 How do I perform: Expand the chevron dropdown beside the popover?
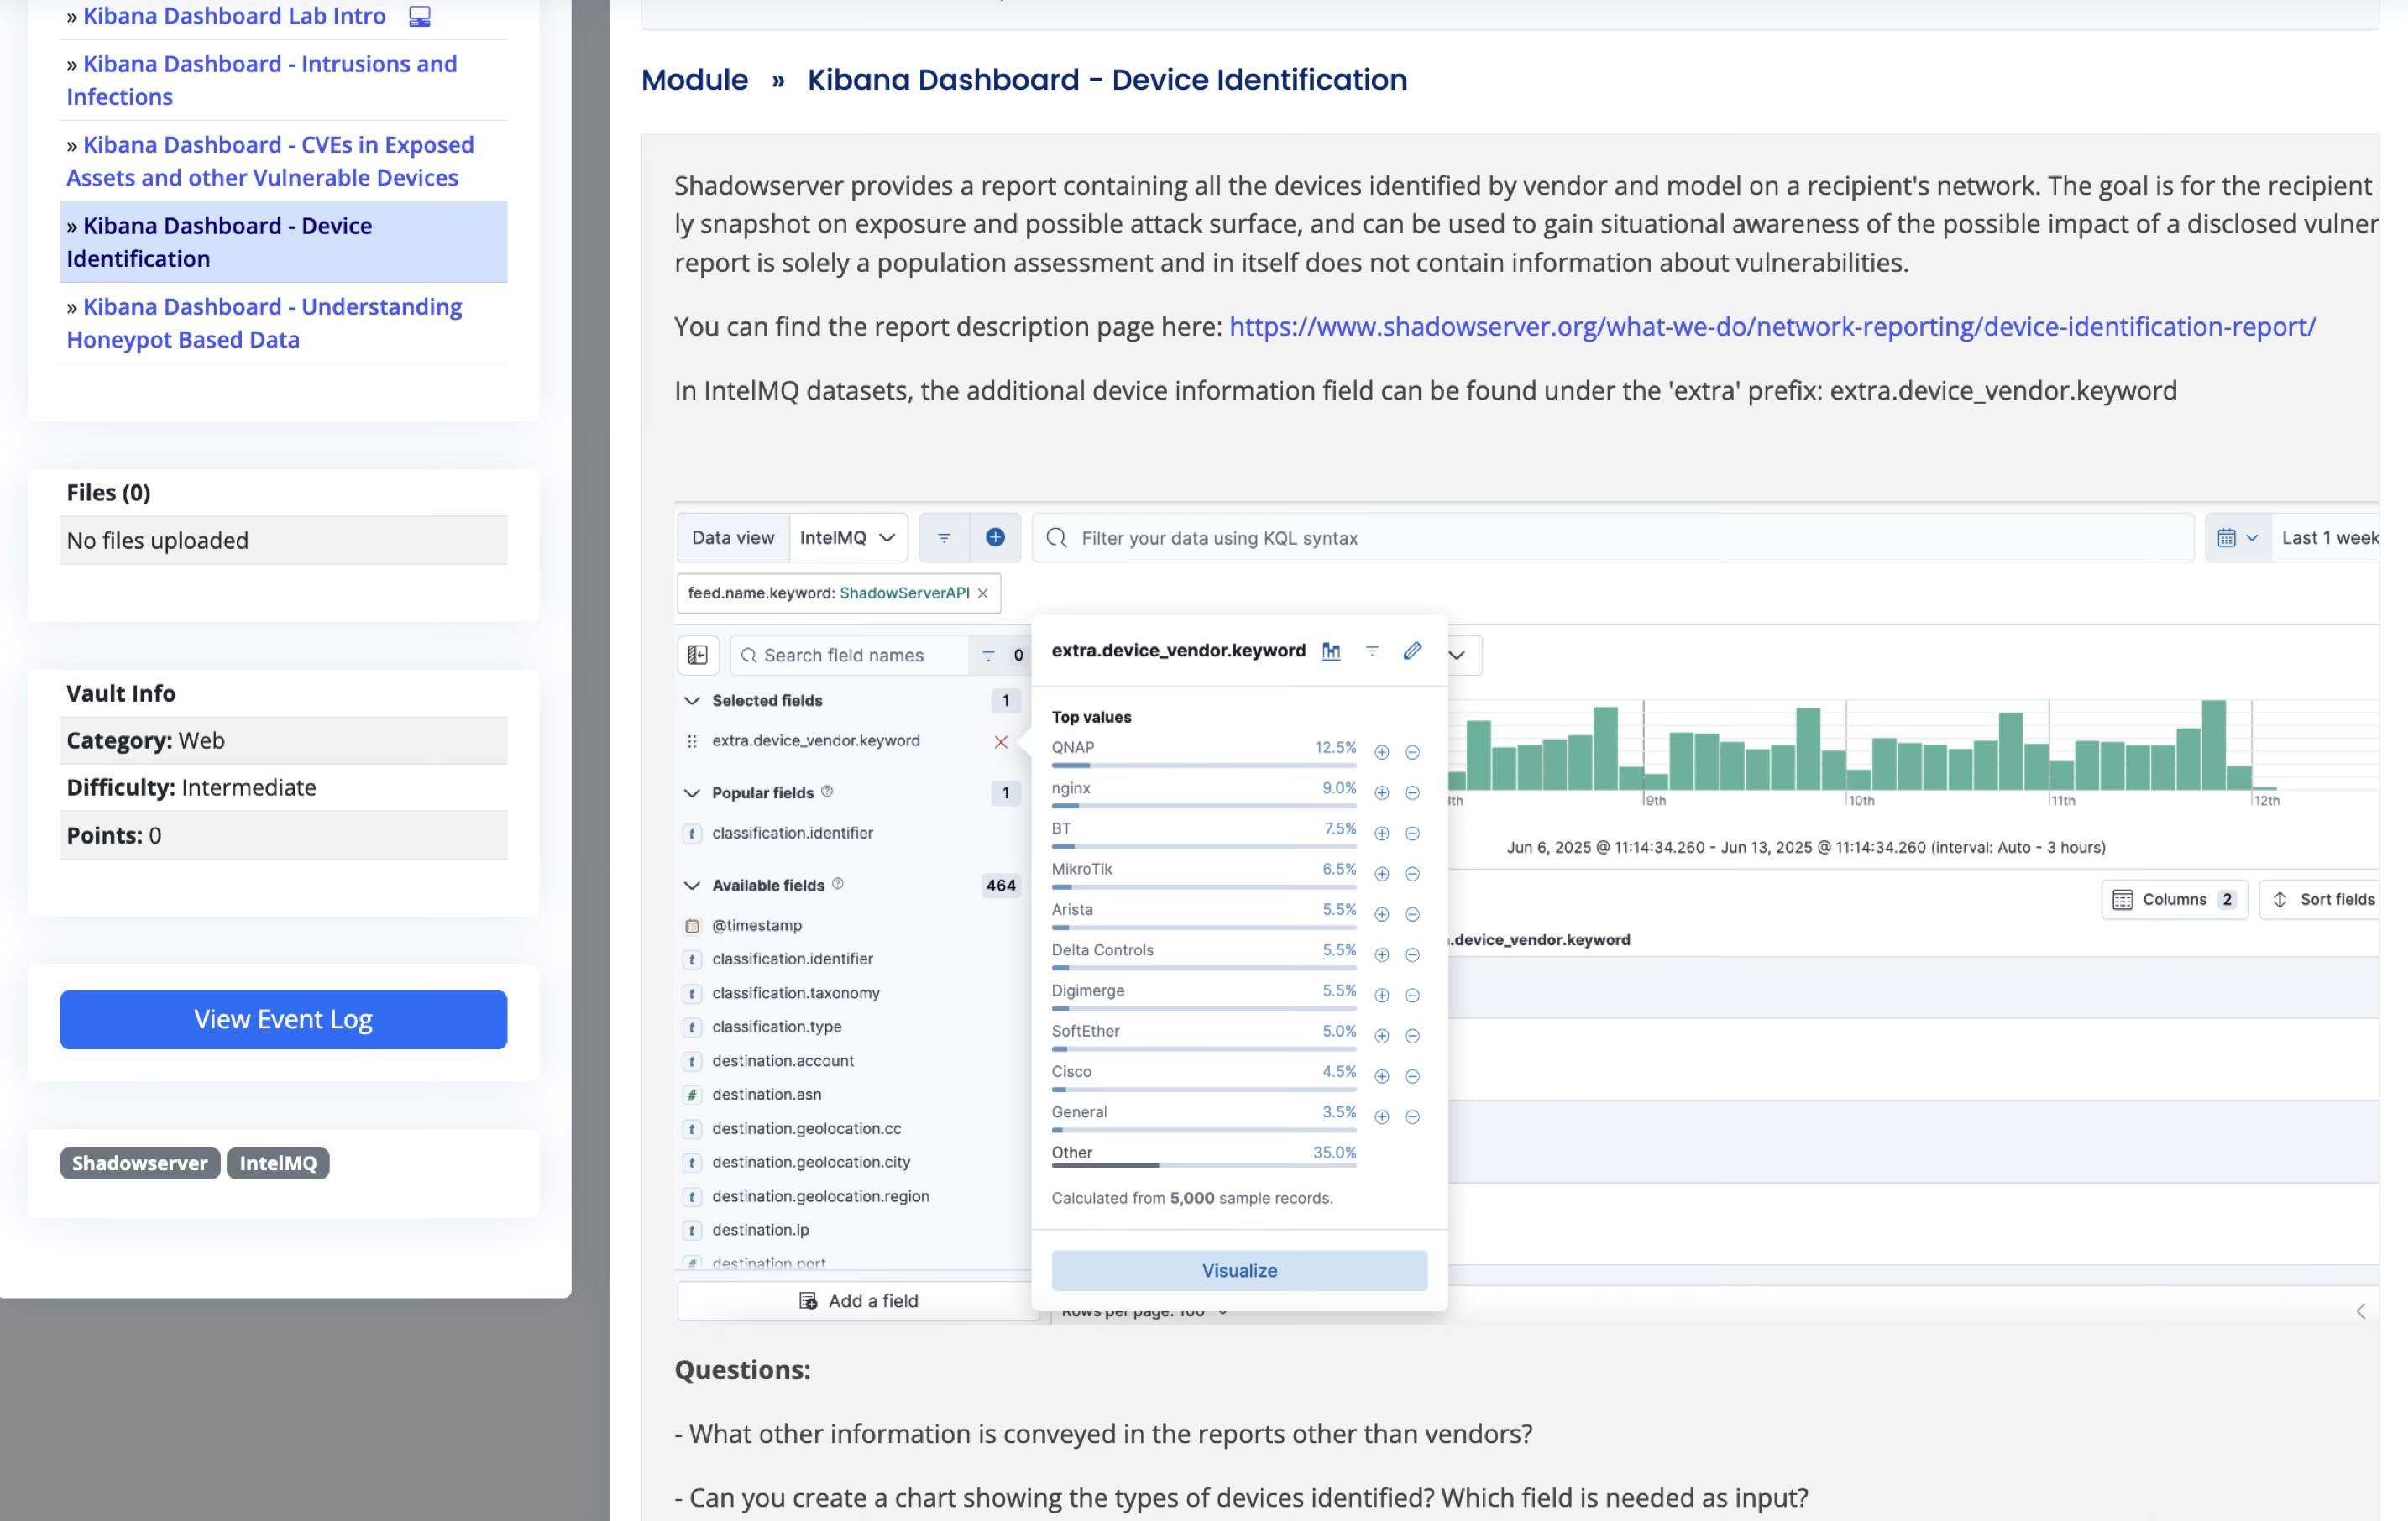click(x=1458, y=655)
